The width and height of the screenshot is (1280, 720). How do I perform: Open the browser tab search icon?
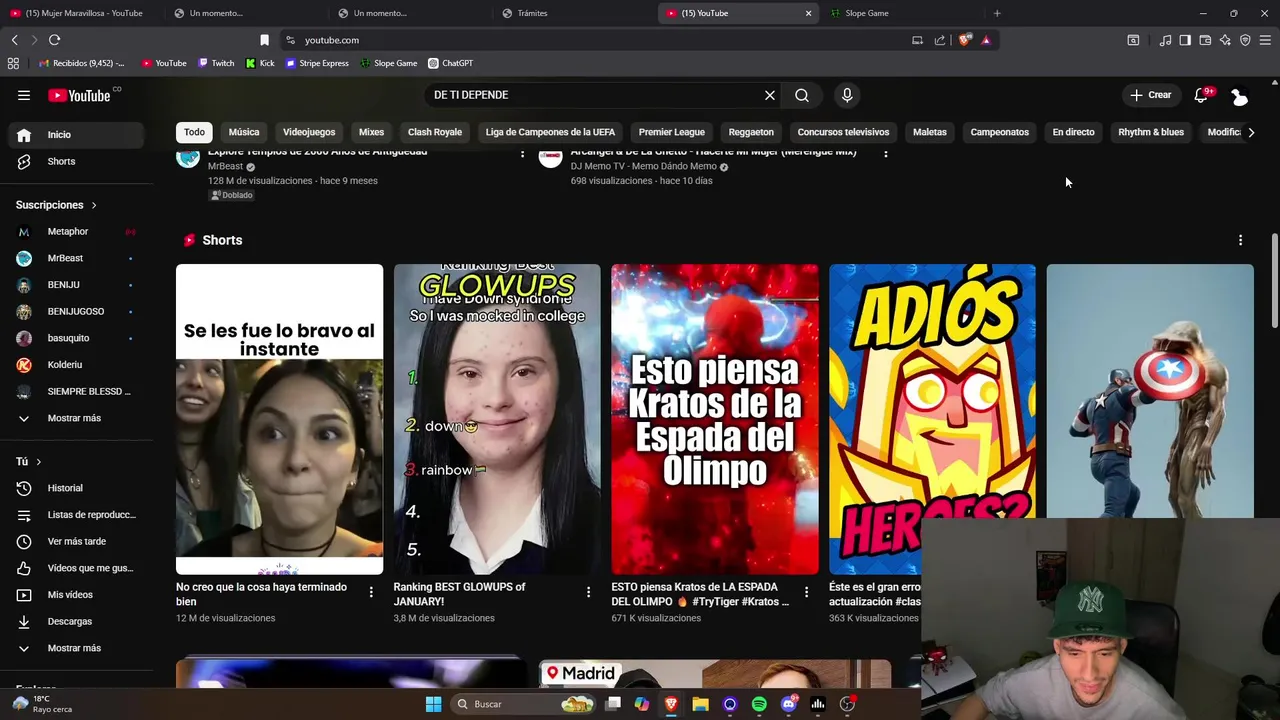[1133, 40]
